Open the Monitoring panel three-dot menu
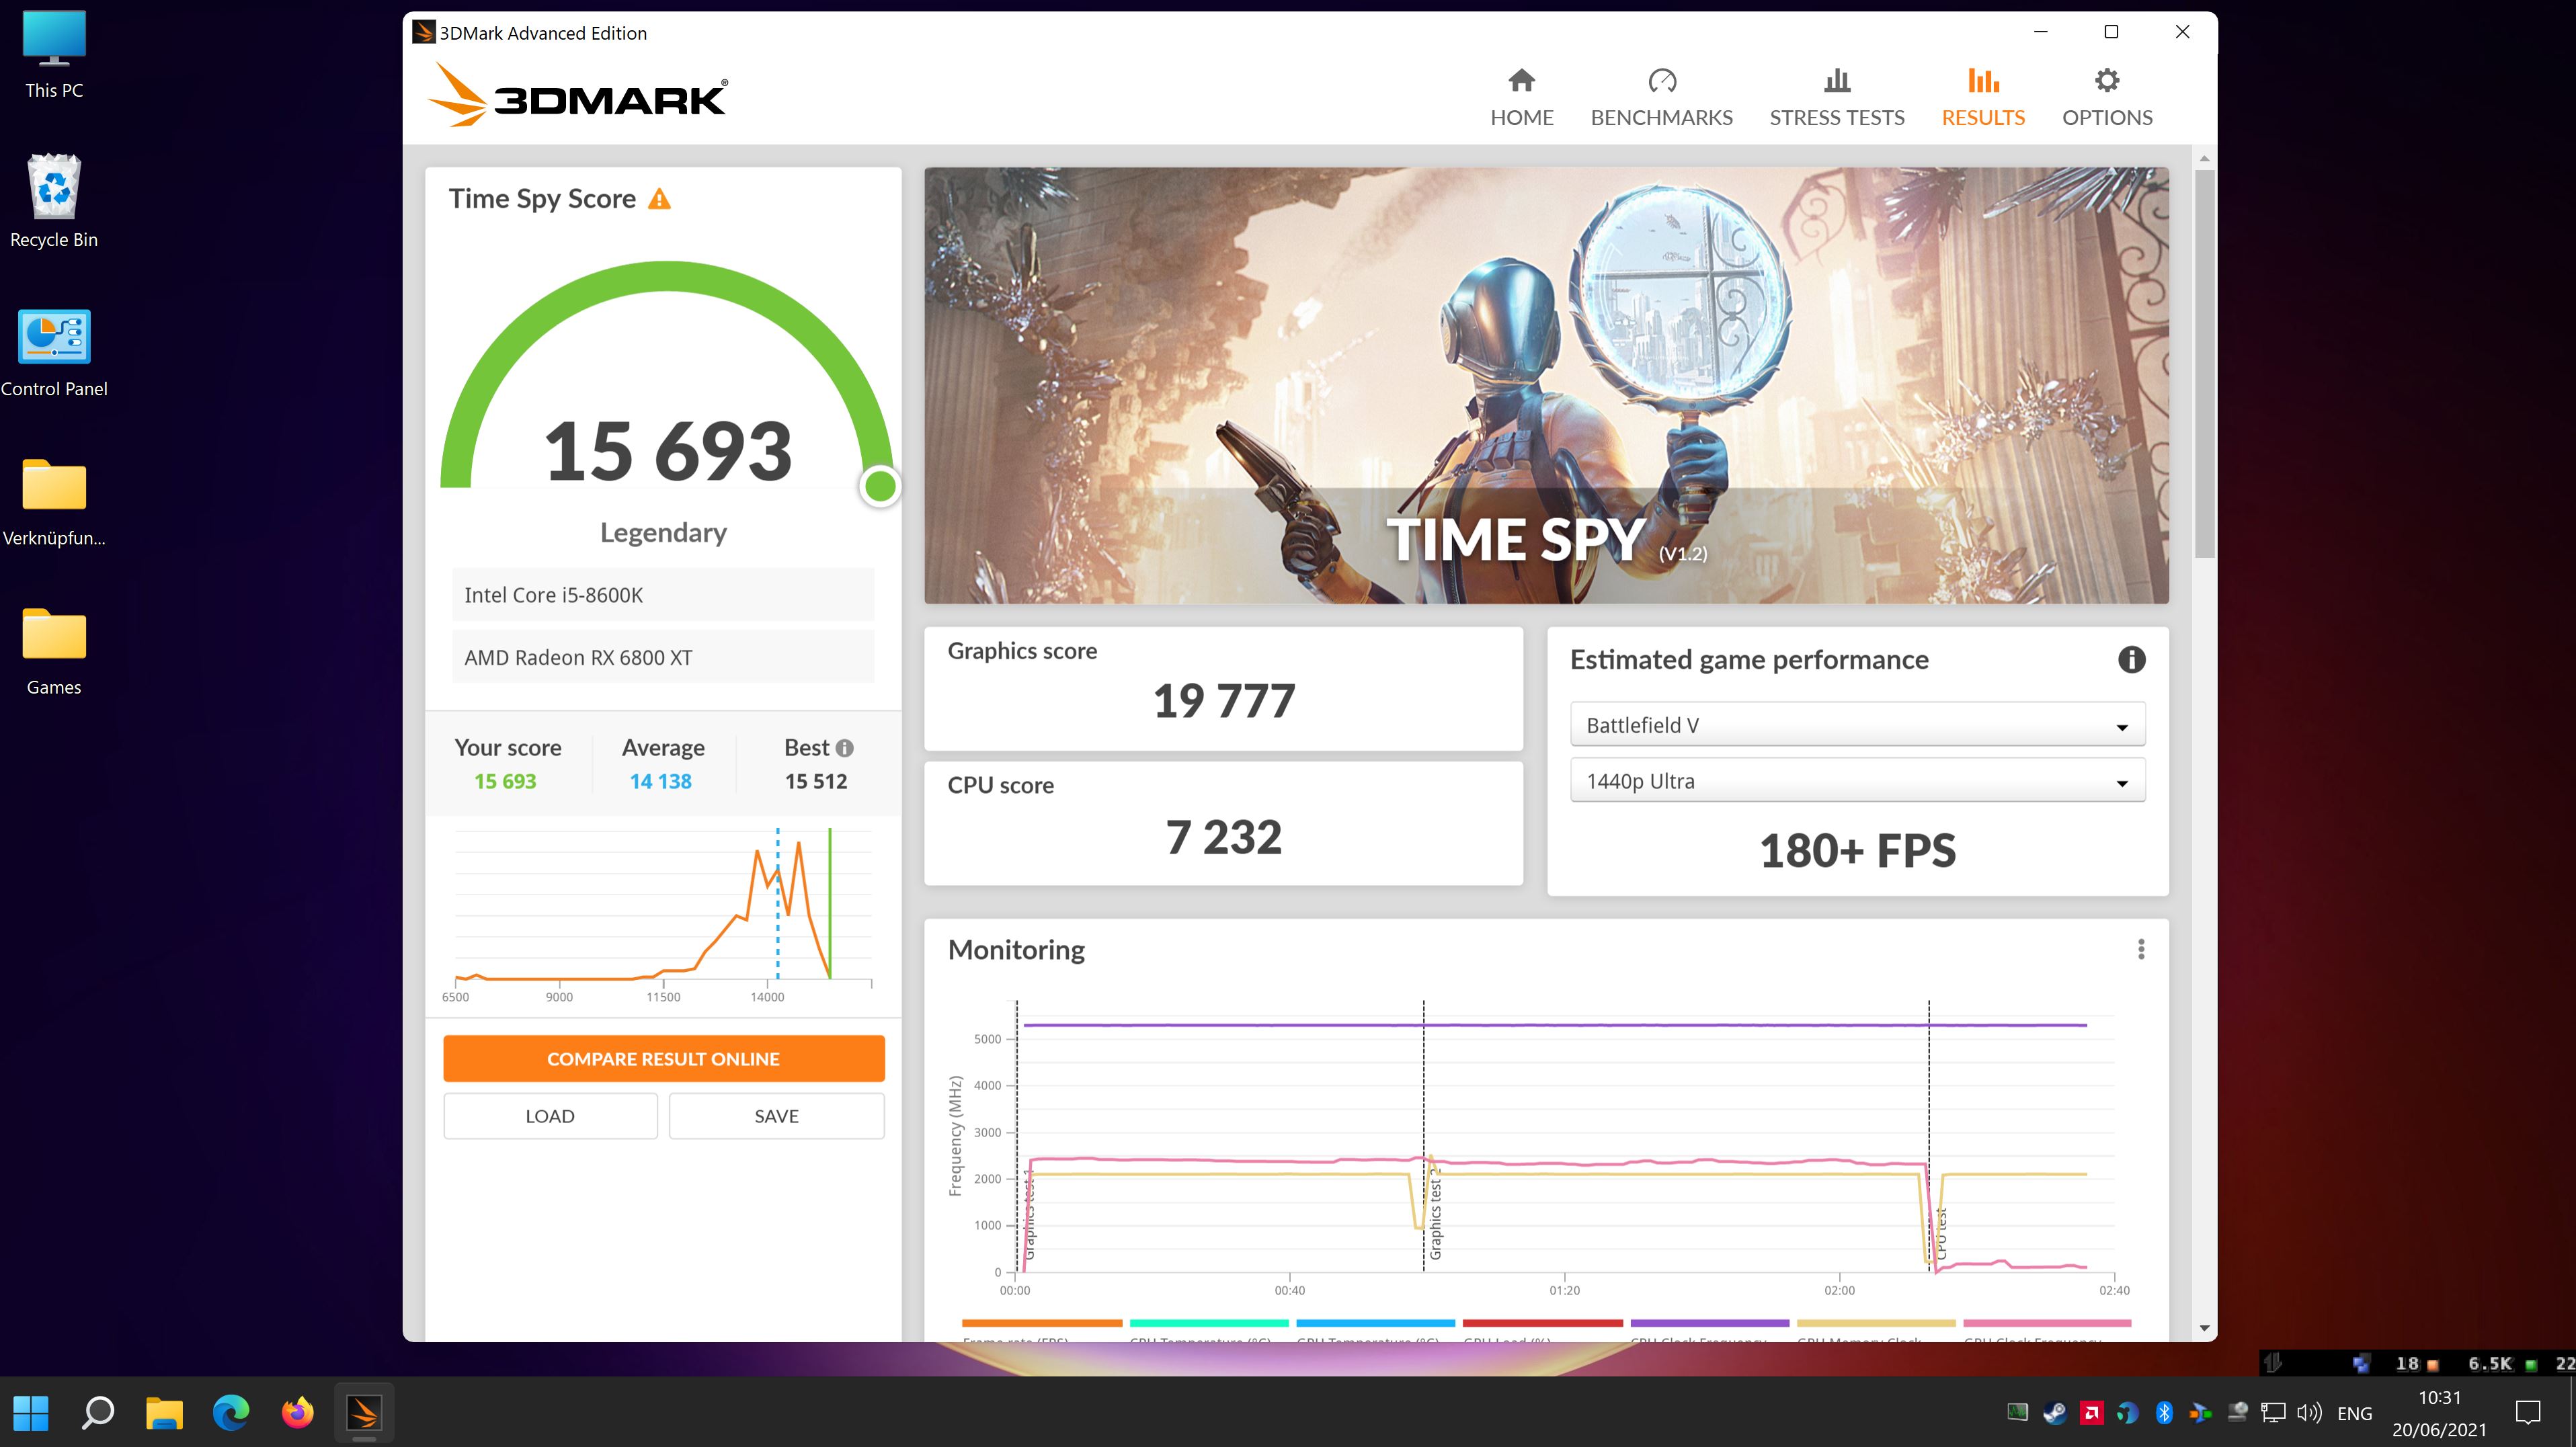 [x=2141, y=948]
